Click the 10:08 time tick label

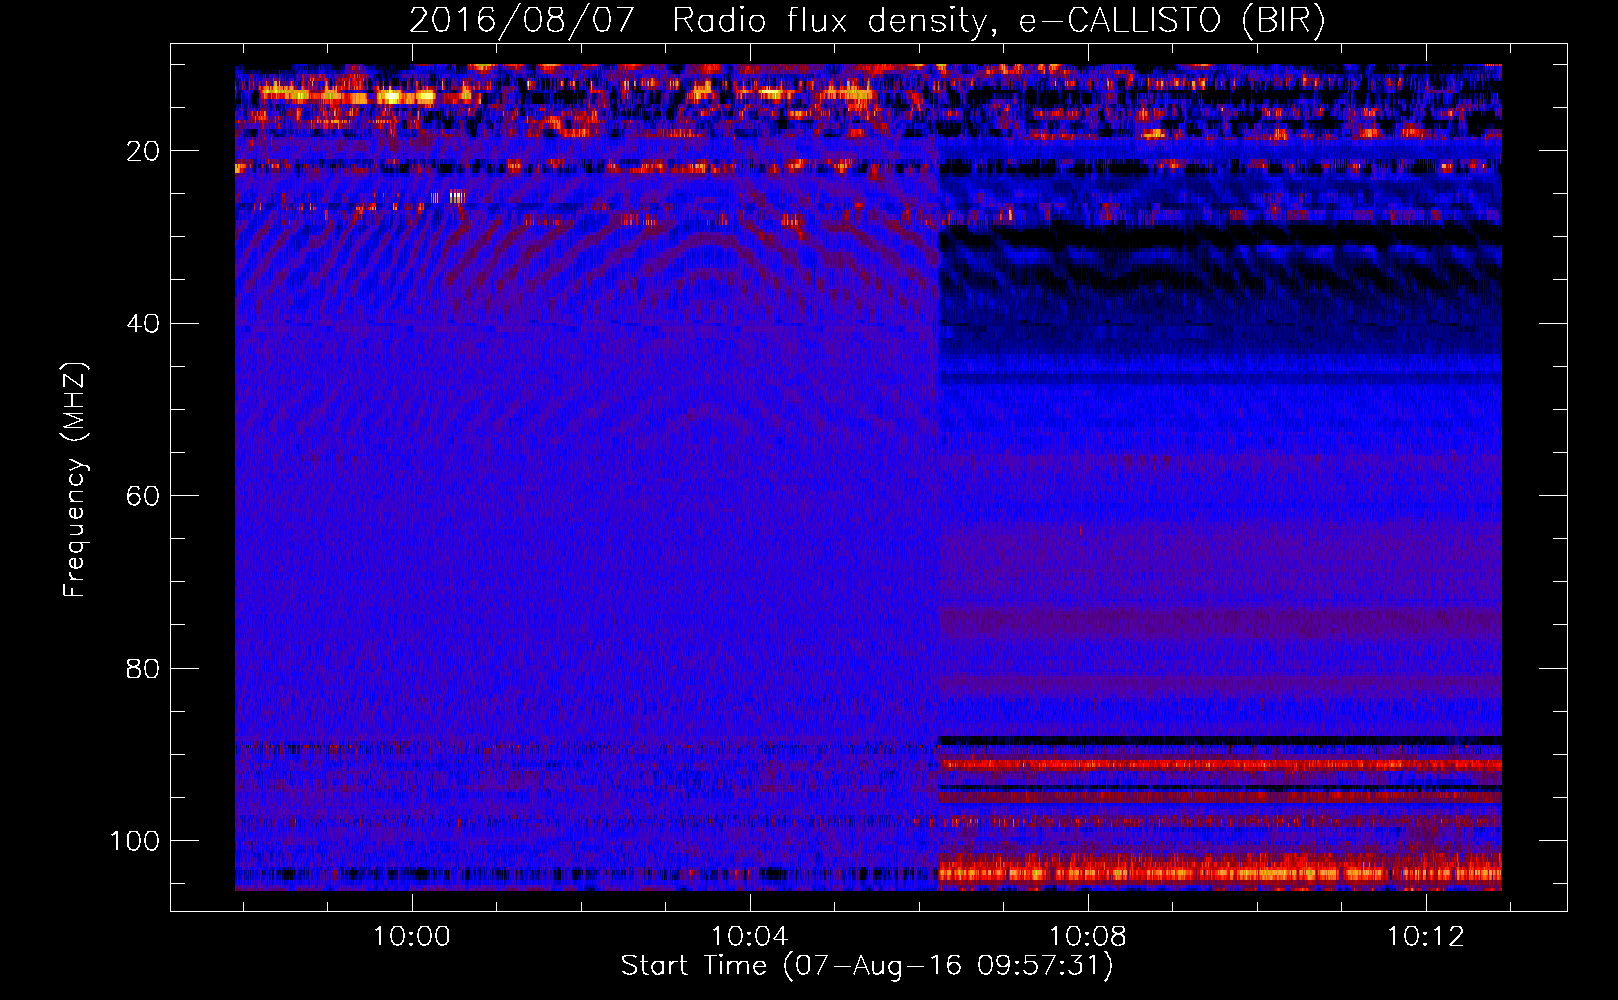tap(1088, 937)
